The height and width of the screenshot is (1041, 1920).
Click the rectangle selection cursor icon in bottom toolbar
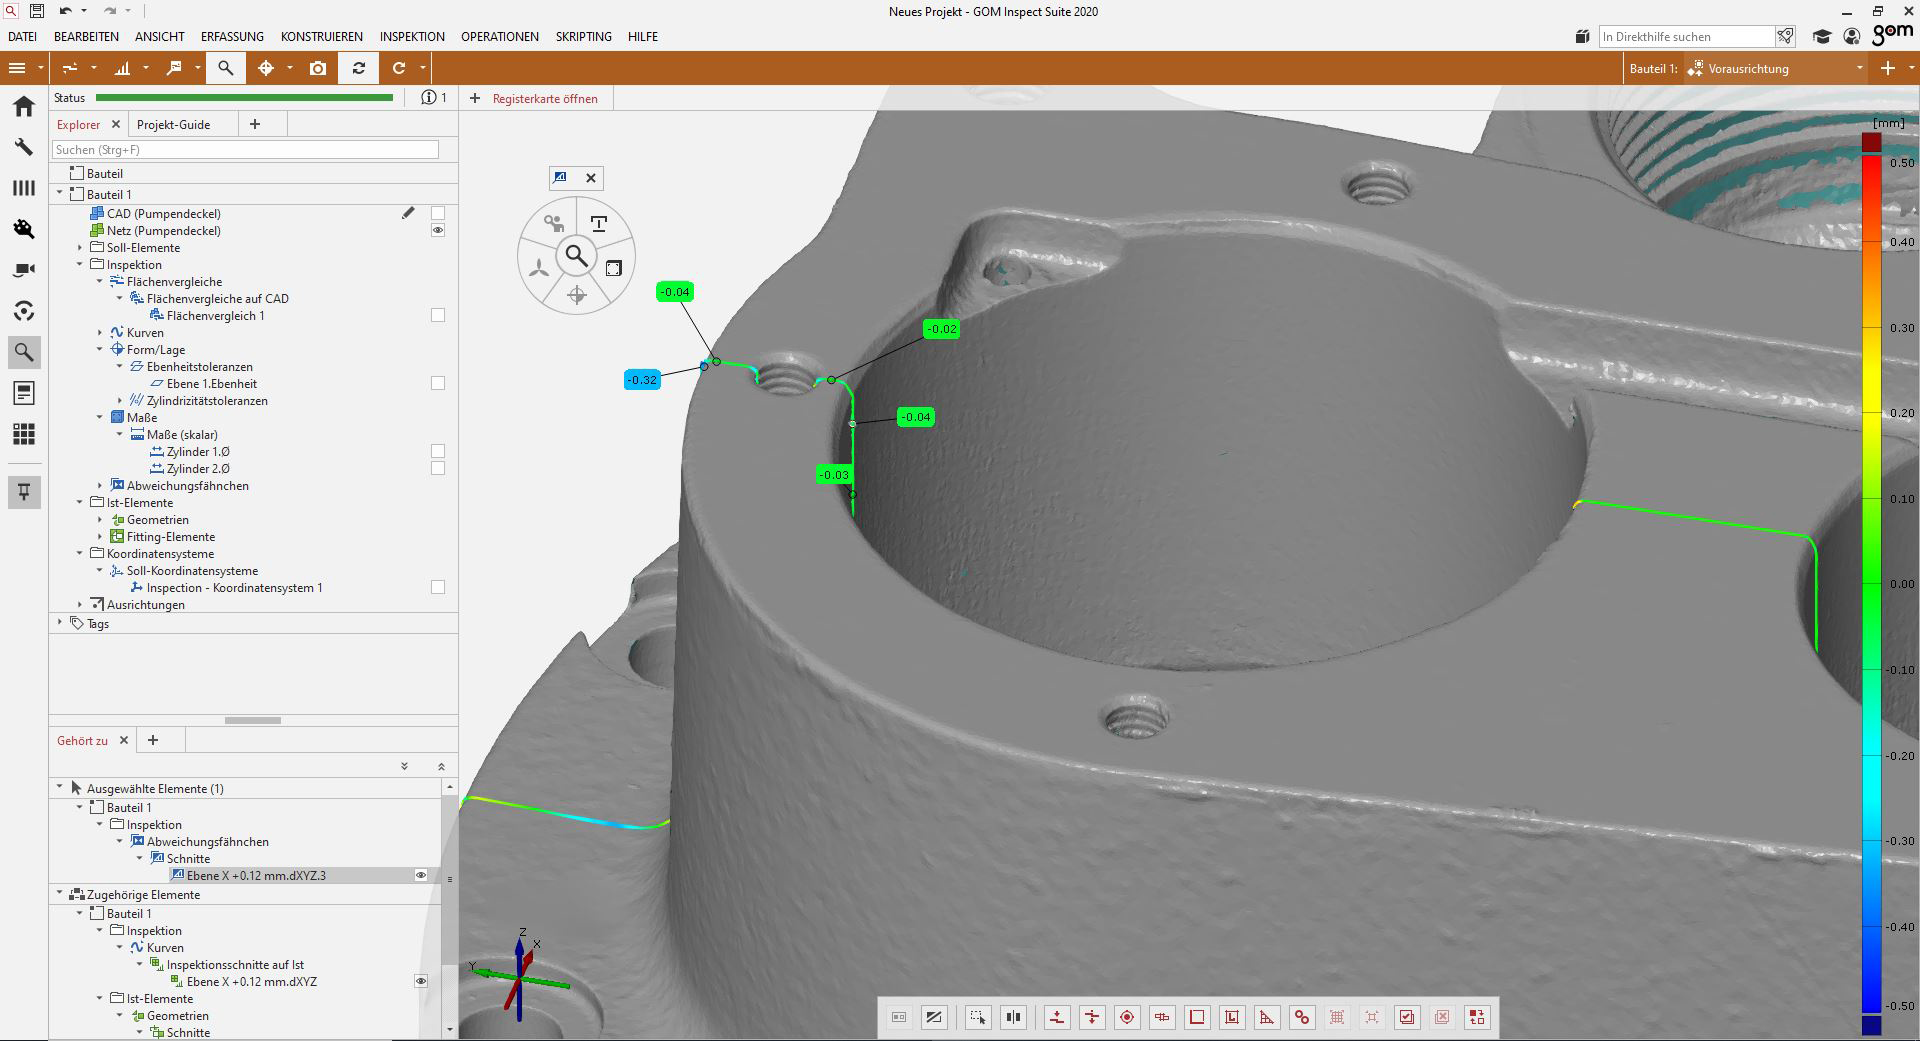point(977,1017)
